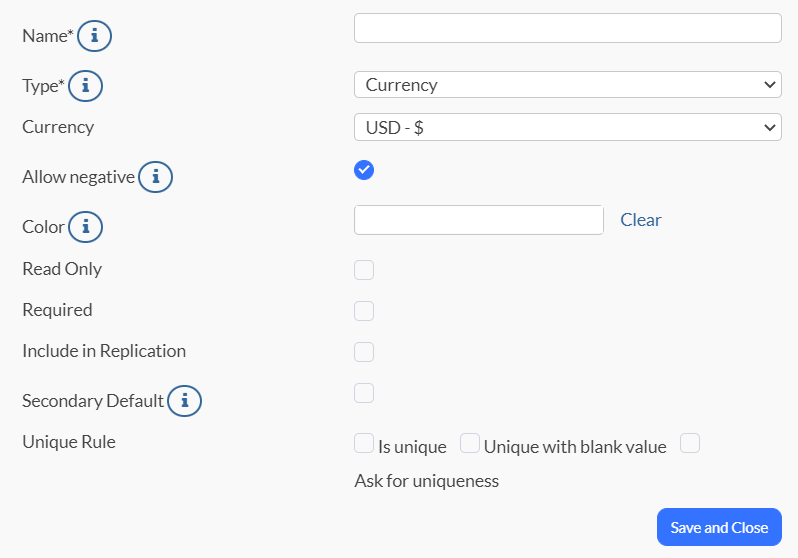Click the info icon next to Color
This screenshot has width=798, height=558.
pos(85,227)
